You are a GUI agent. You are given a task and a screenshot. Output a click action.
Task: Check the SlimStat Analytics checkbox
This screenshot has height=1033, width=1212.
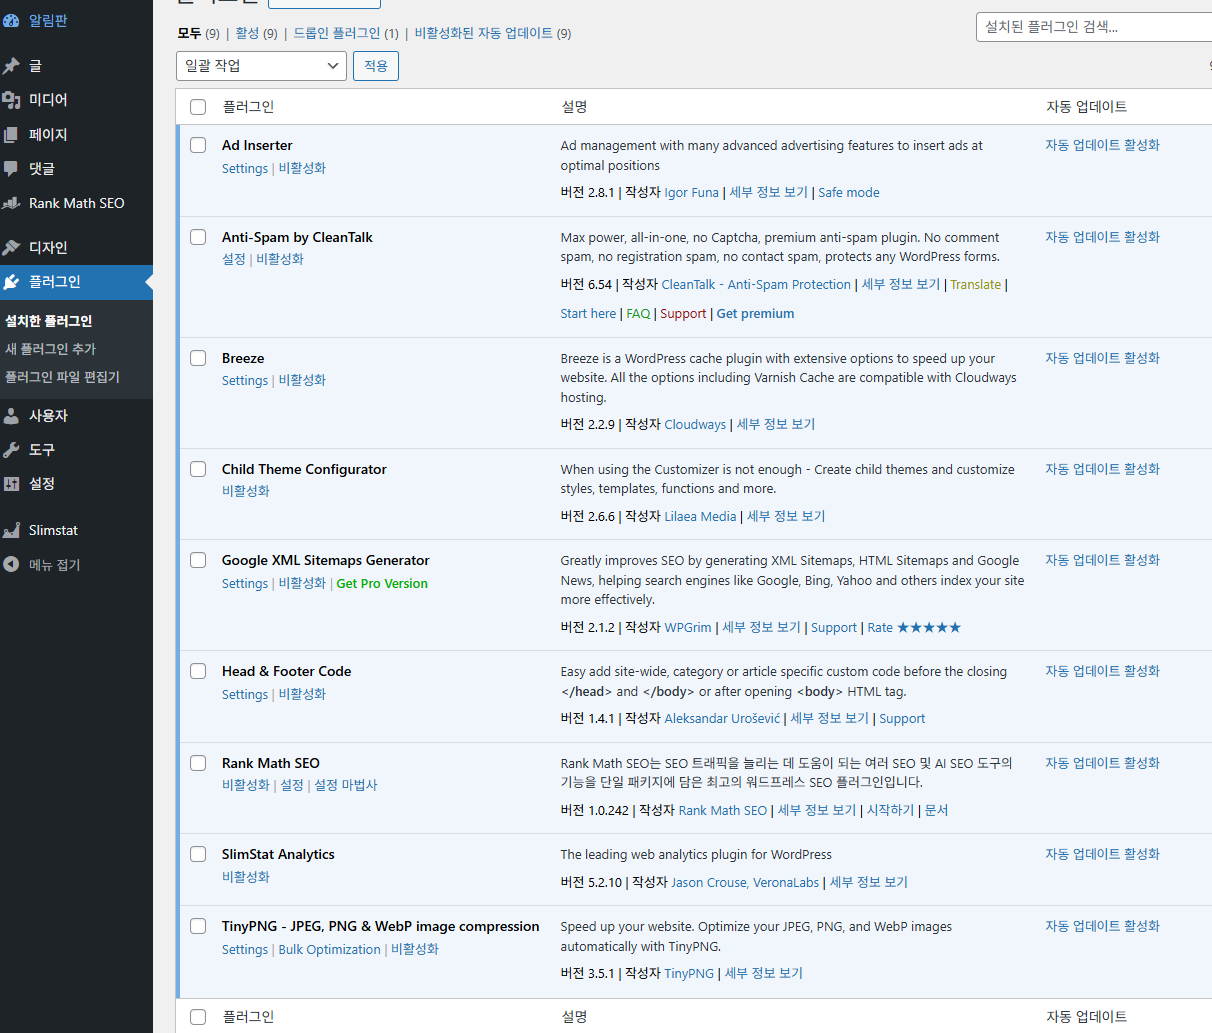click(198, 854)
